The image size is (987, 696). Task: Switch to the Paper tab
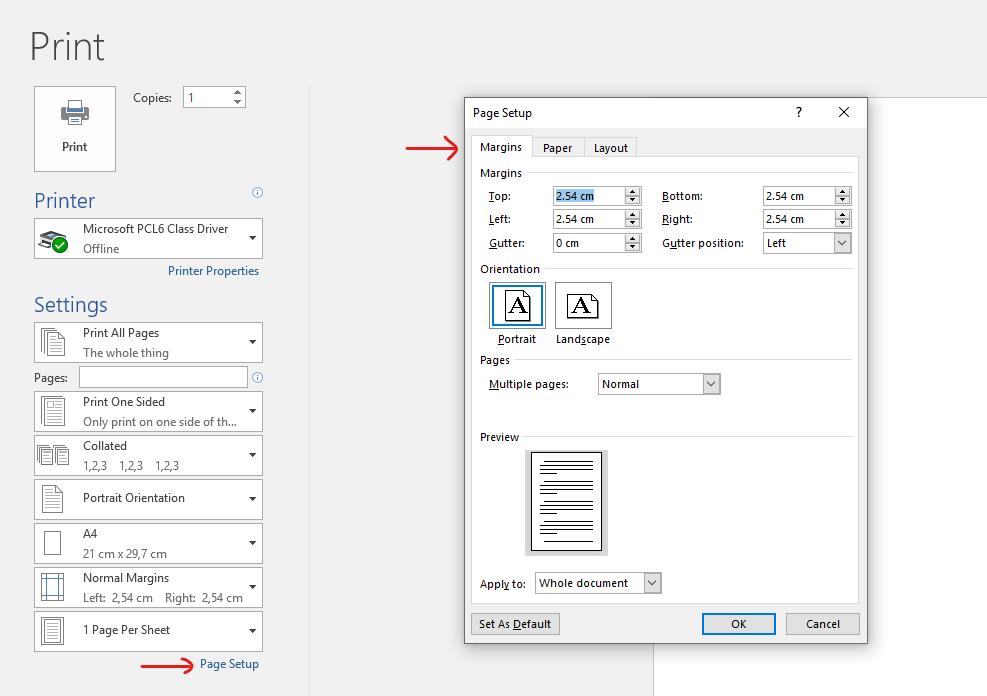click(x=557, y=148)
